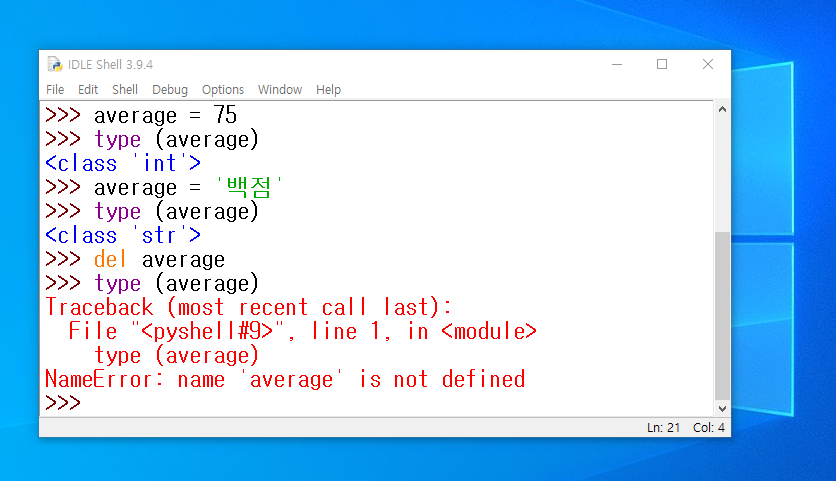Viewport: 836px width, 481px height.
Task: Open the Help menu
Action: pyautogui.click(x=328, y=90)
